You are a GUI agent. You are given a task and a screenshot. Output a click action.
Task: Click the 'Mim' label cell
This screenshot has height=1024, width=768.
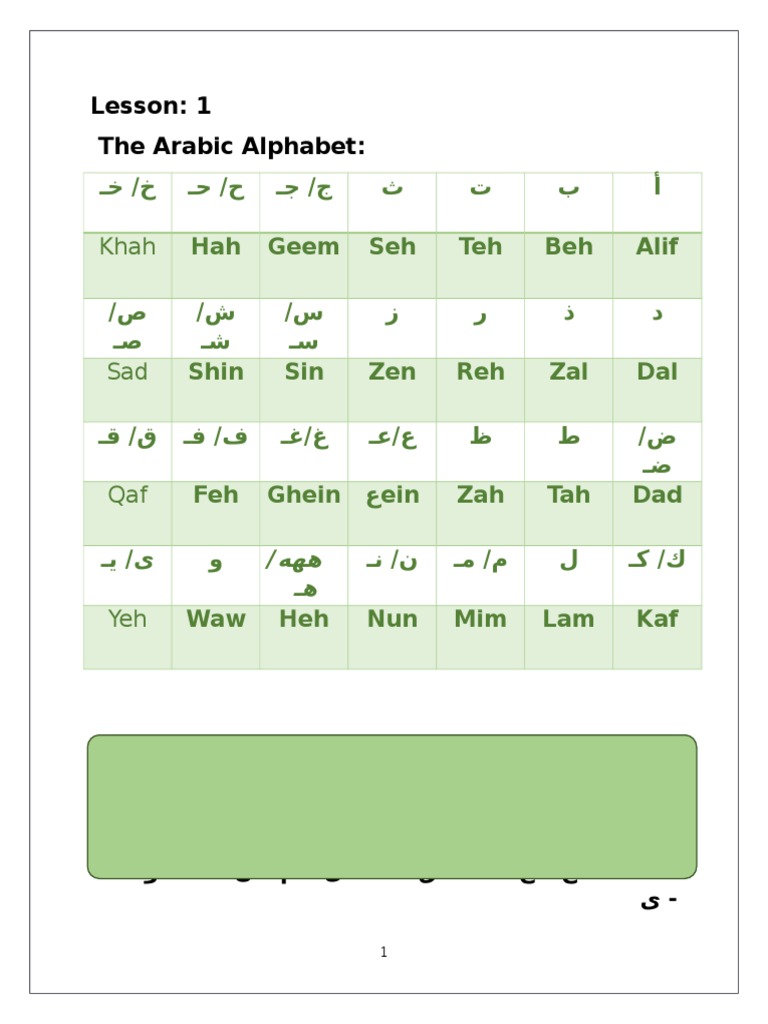coord(480,619)
